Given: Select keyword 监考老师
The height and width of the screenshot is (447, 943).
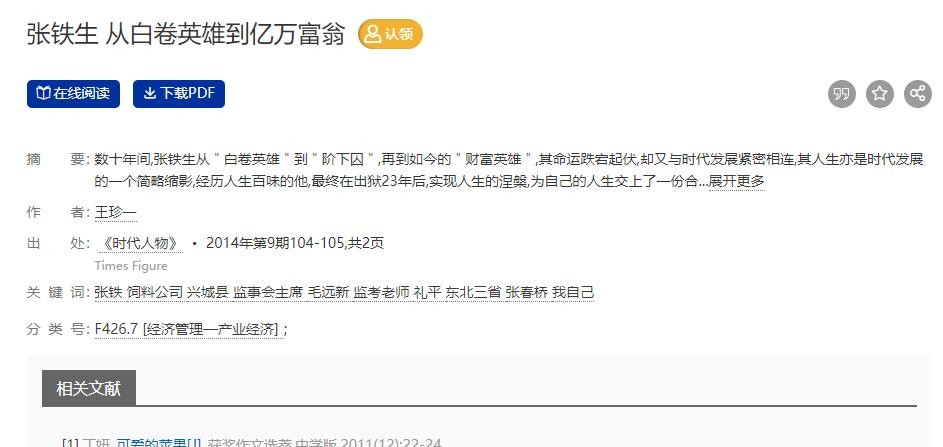Looking at the screenshot, I should pos(381,292).
